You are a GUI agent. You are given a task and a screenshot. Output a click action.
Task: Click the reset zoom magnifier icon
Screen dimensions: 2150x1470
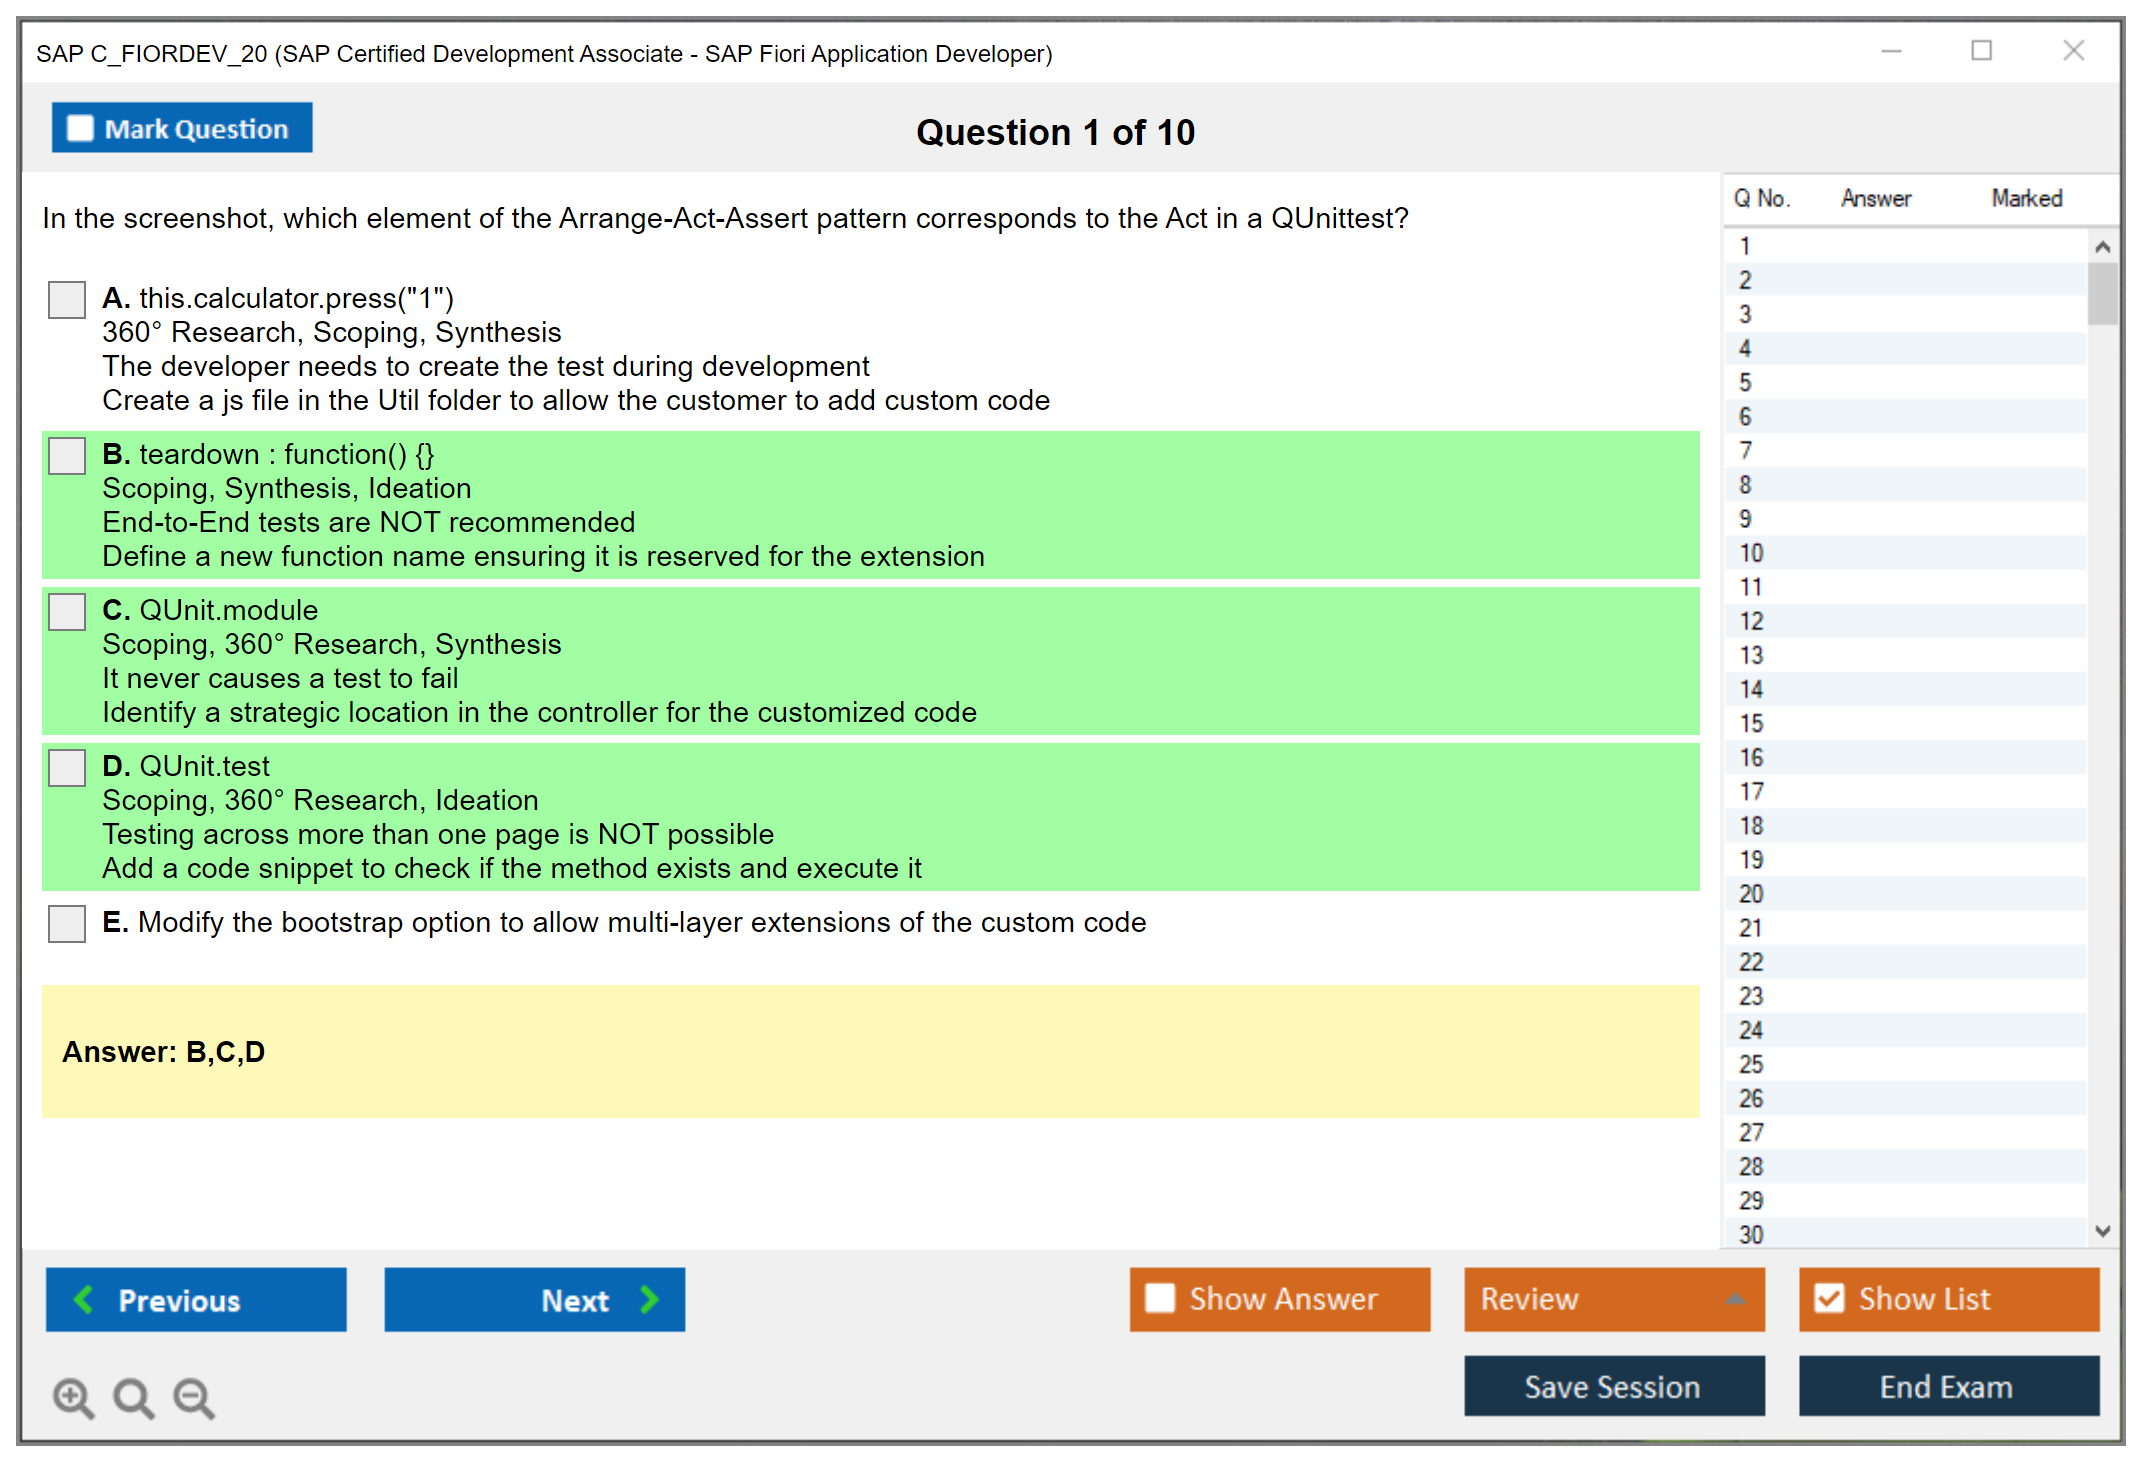(133, 1397)
